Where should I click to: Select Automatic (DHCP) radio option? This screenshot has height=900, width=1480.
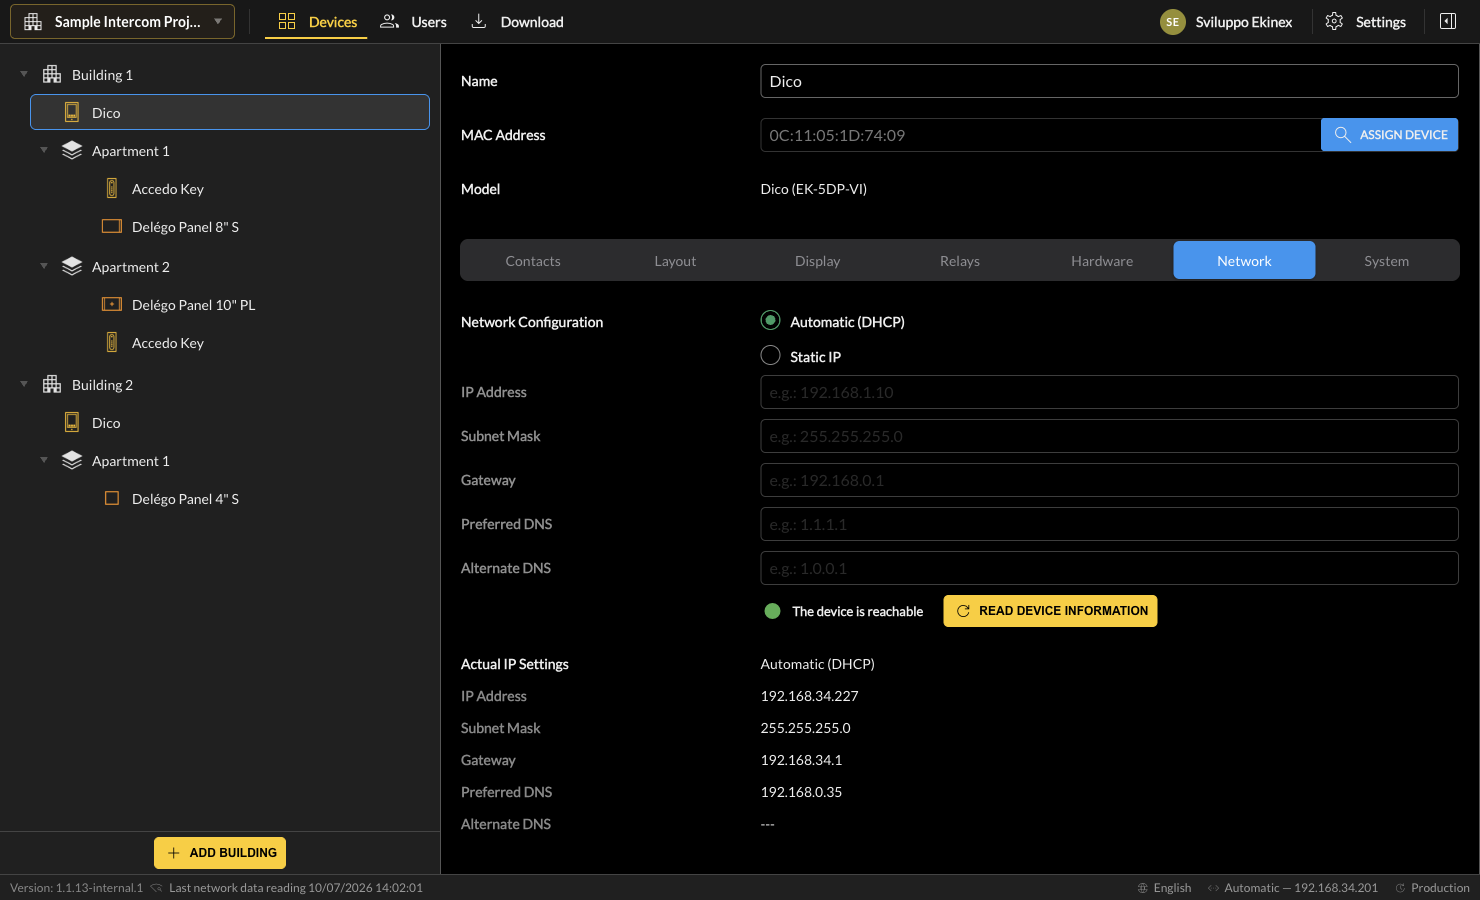tap(770, 320)
